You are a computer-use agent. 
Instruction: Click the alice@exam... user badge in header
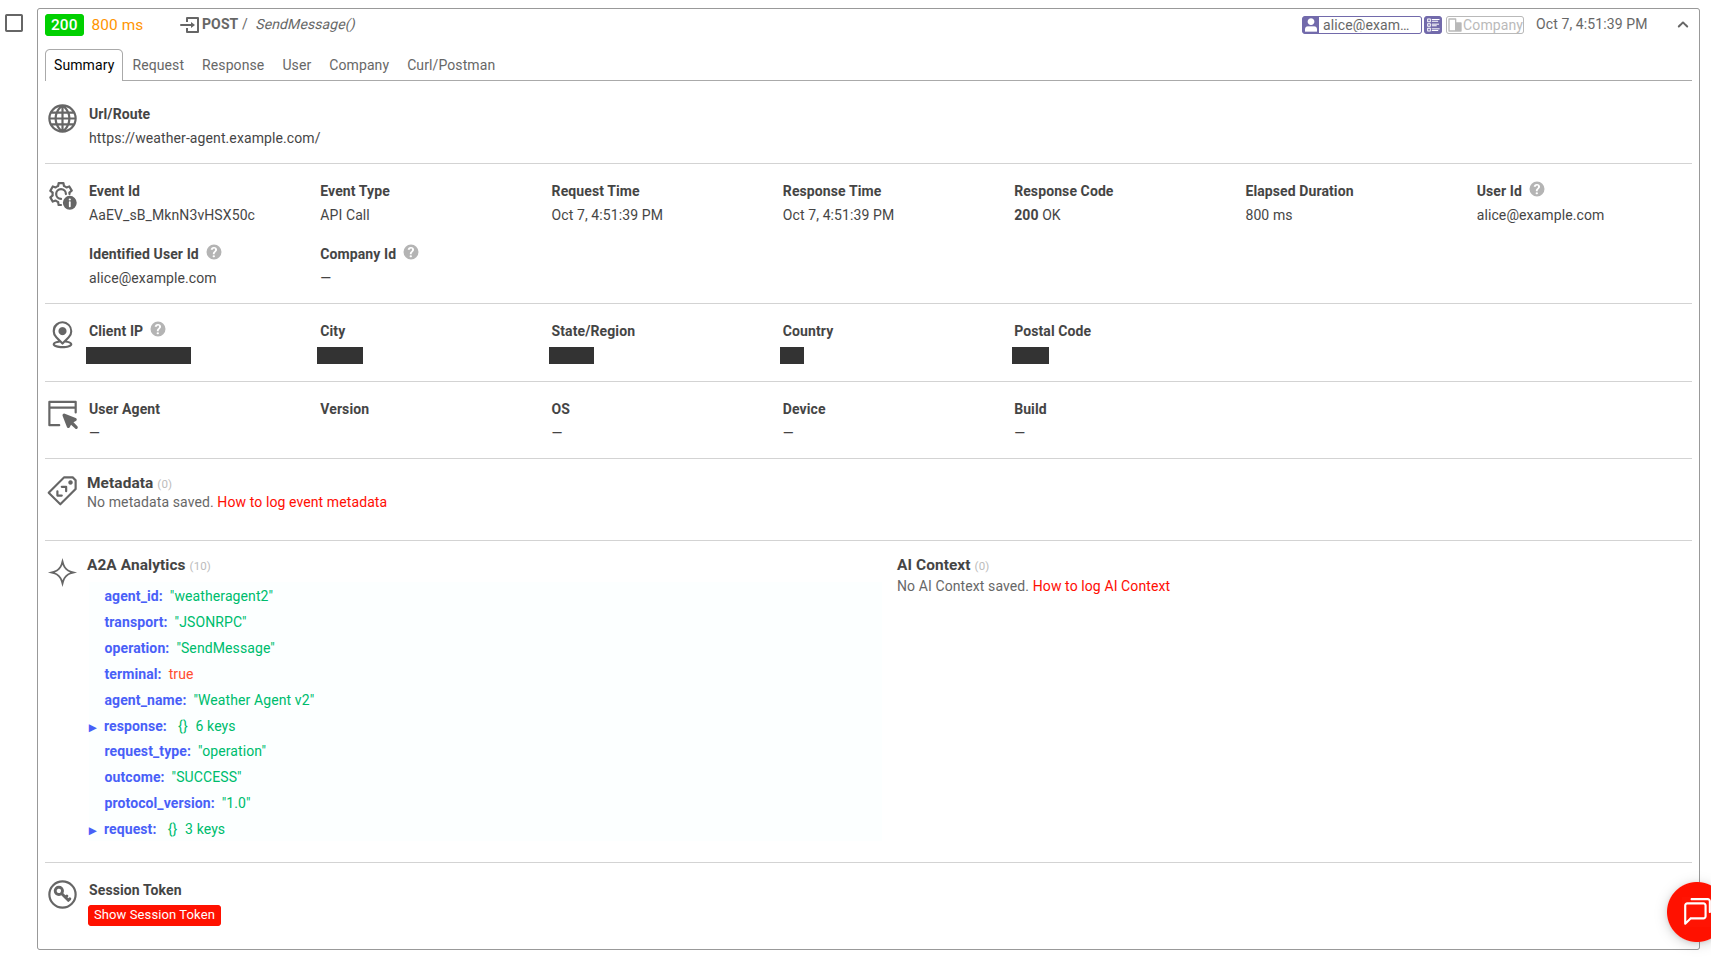(x=1361, y=25)
